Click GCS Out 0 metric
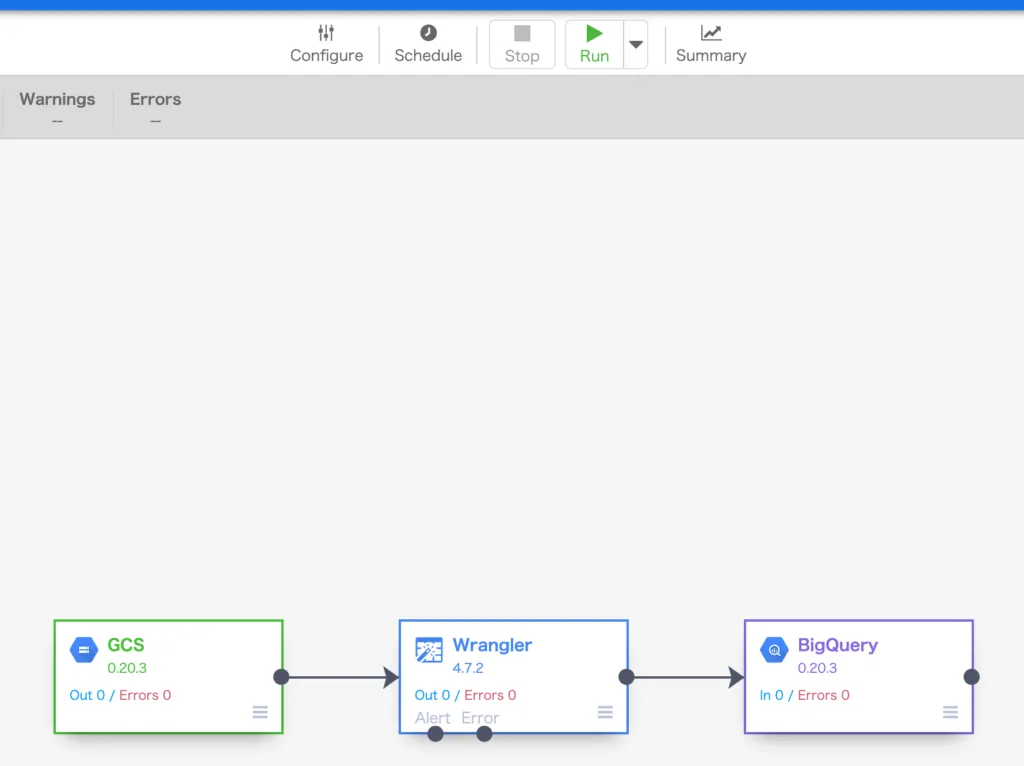The image size is (1024, 766). [87, 695]
